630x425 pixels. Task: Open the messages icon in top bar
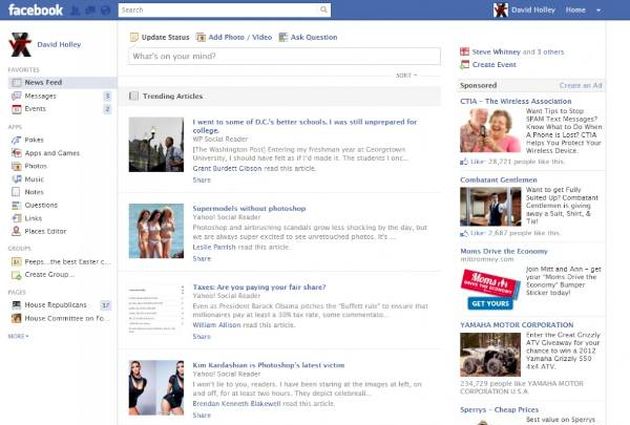(90, 10)
